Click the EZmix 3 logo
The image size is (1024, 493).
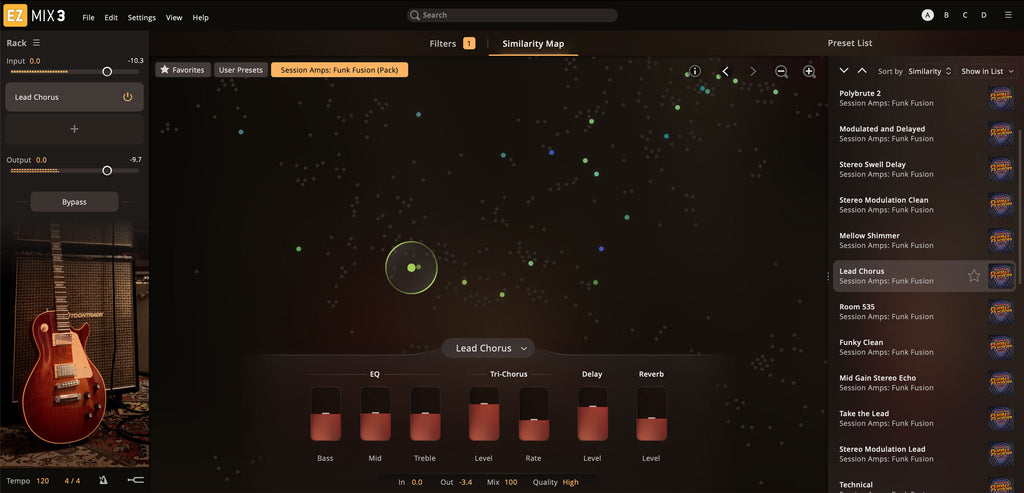click(35, 16)
